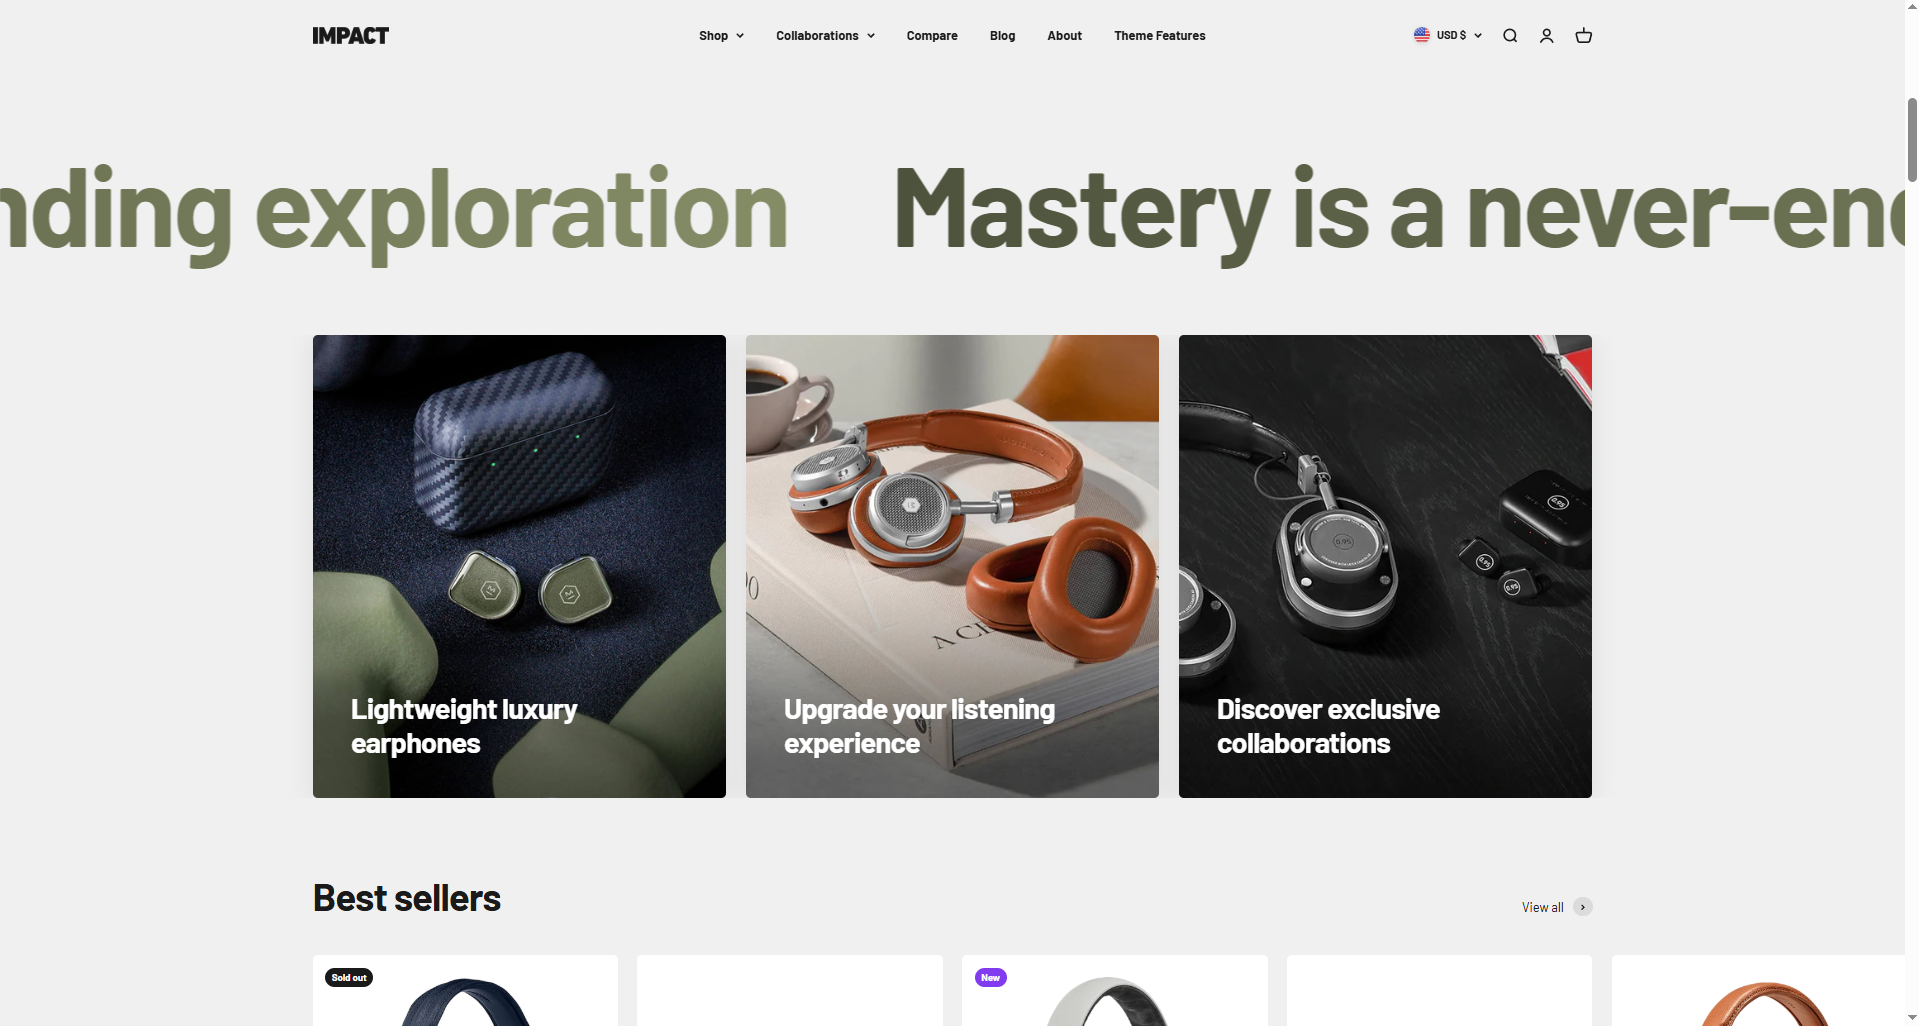This screenshot has height=1026, width=1919.
Task: Click the View all arrow circle icon
Action: click(x=1582, y=907)
